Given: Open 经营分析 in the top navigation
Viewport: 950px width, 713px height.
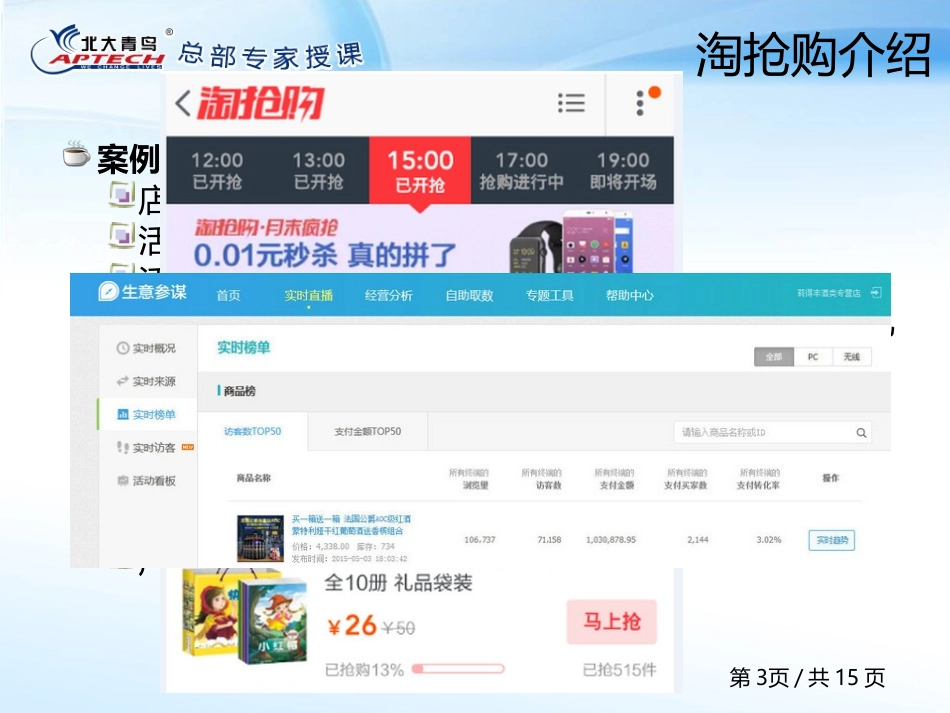Looking at the screenshot, I should tap(389, 295).
